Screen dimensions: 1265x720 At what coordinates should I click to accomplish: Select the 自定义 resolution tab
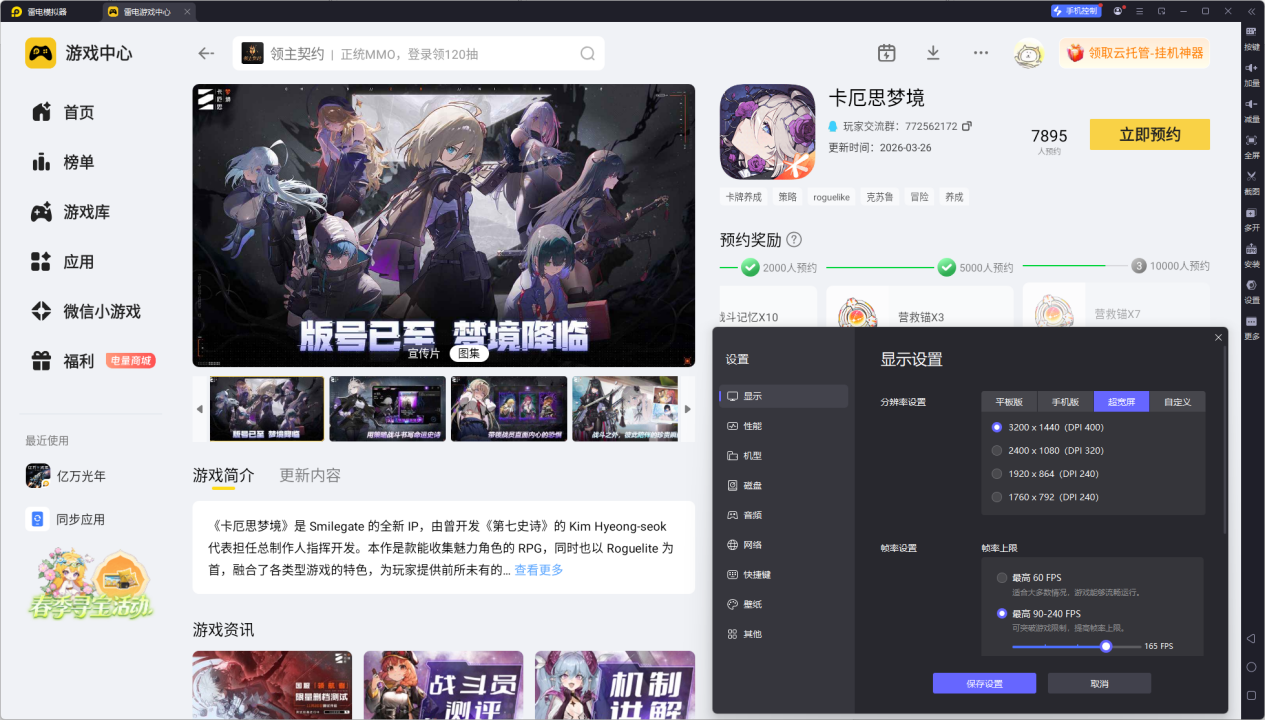pos(1177,402)
